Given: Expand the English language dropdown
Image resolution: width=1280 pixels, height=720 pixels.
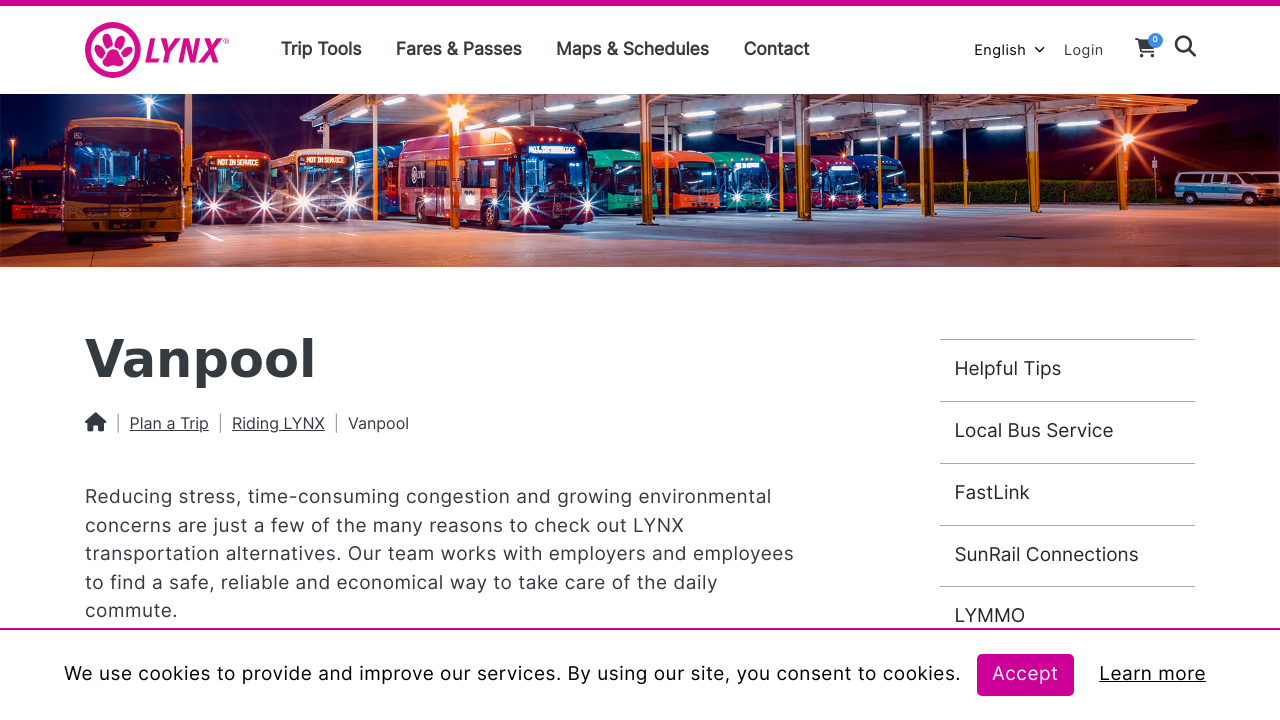Looking at the screenshot, I should [1038, 48].
